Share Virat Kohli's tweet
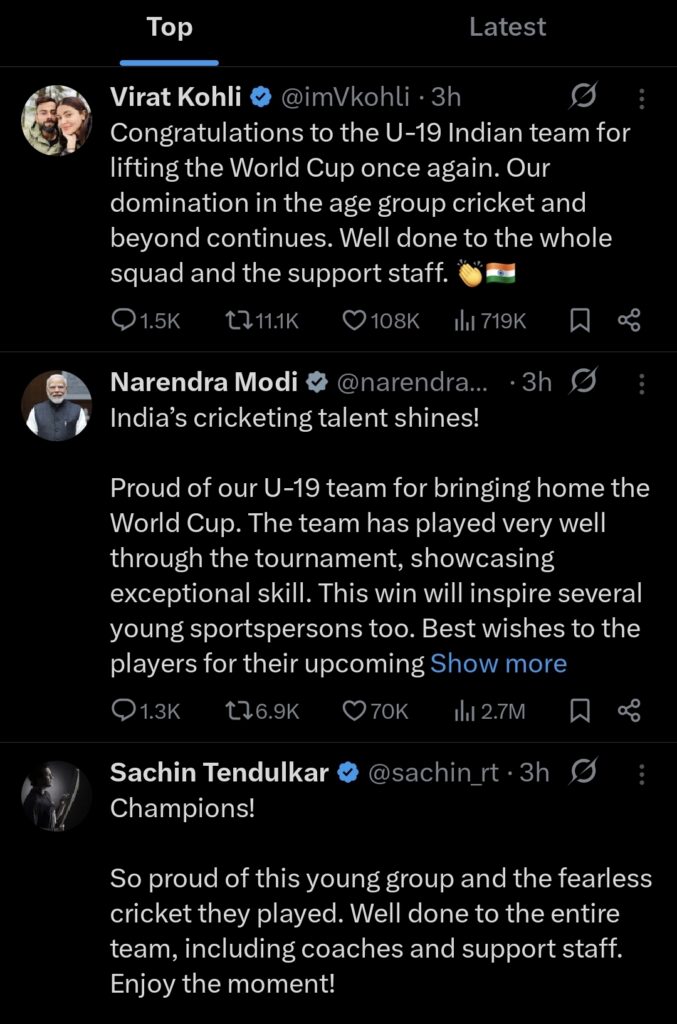 pos(629,321)
